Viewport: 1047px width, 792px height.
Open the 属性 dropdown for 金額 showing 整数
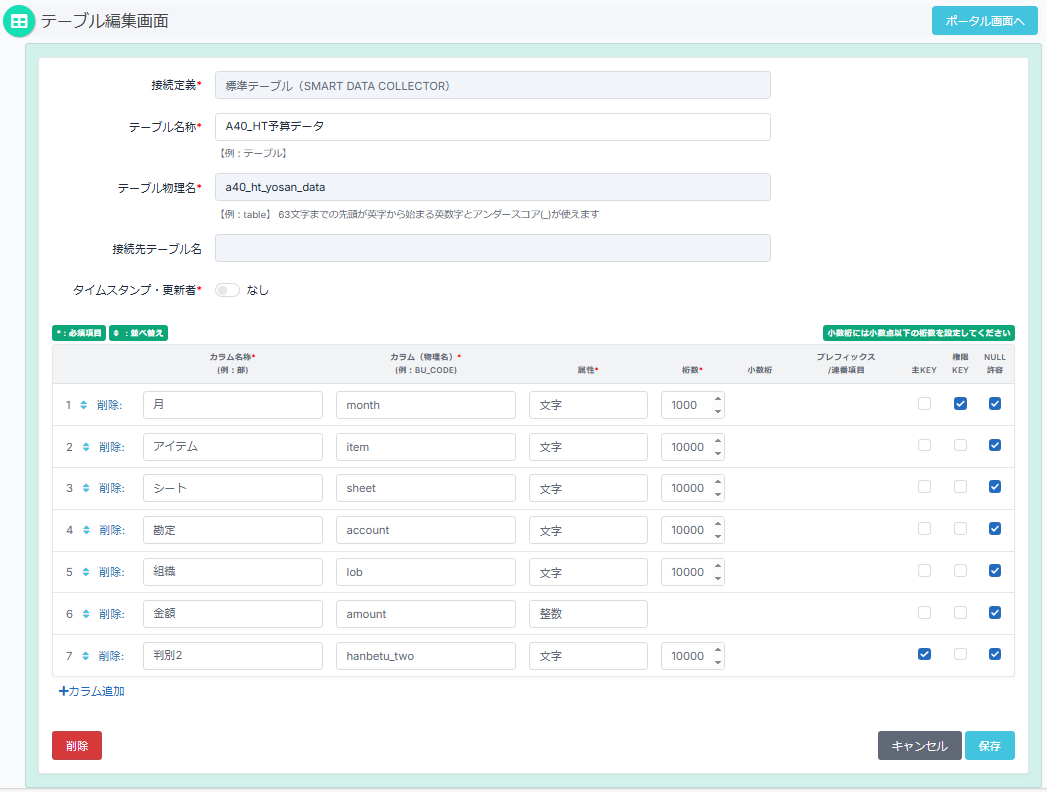588,614
